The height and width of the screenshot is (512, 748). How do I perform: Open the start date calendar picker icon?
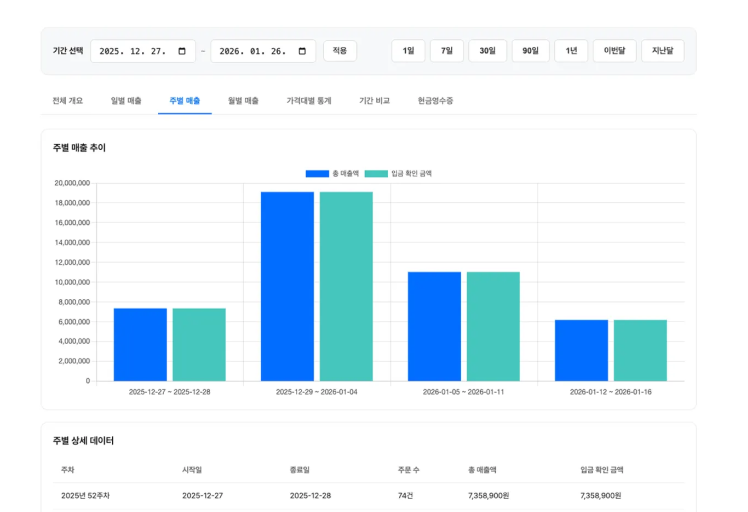pos(182,51)
